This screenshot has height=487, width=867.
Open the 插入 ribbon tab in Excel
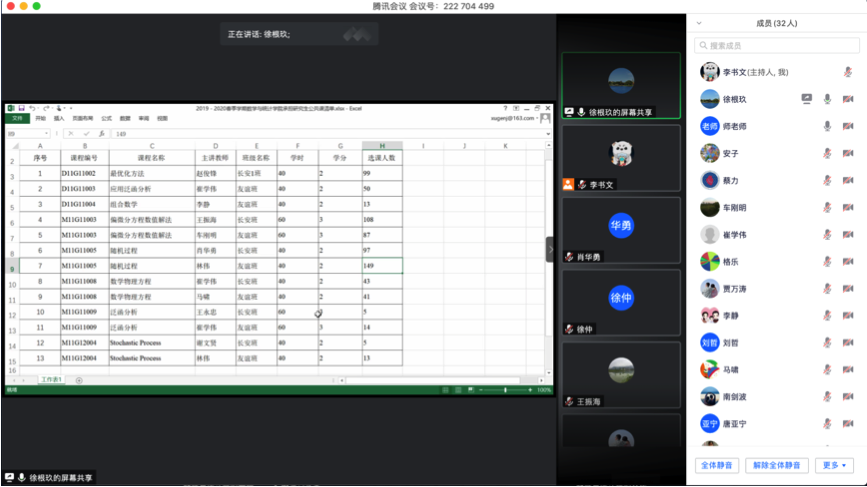coord(59,118)
